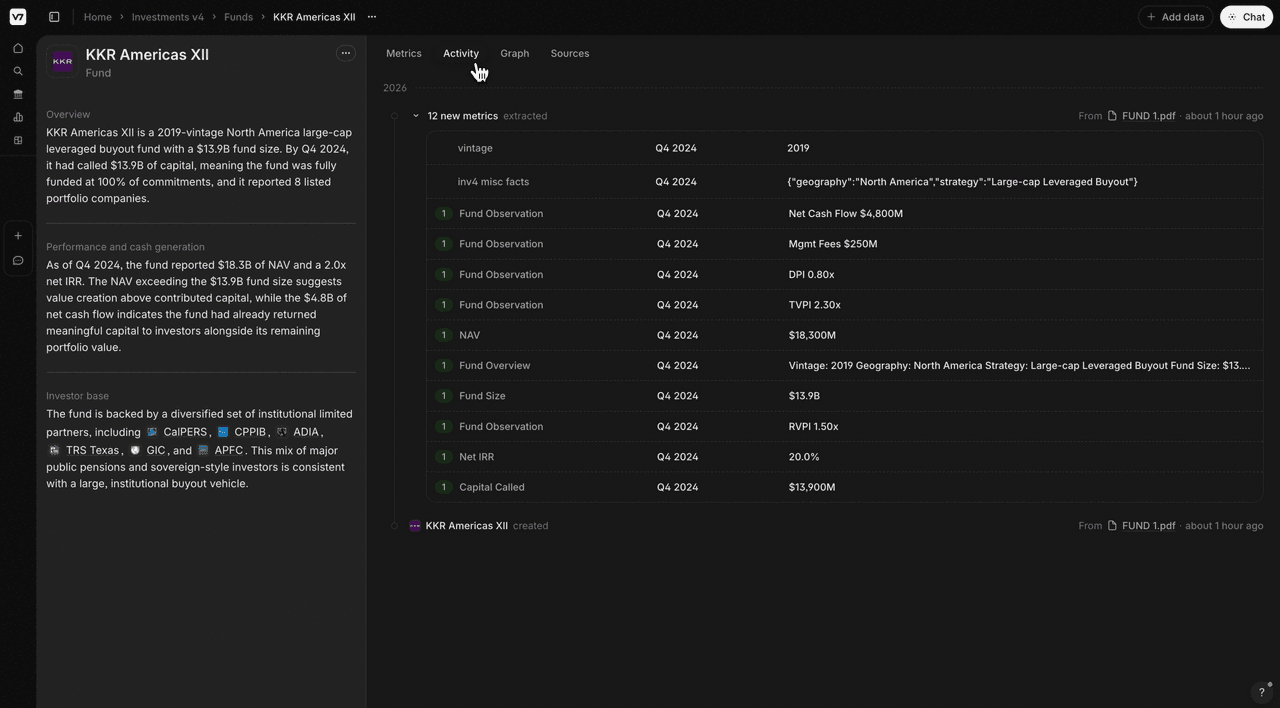Open the breadcrumb more options ellipsis

pos(372,17)
